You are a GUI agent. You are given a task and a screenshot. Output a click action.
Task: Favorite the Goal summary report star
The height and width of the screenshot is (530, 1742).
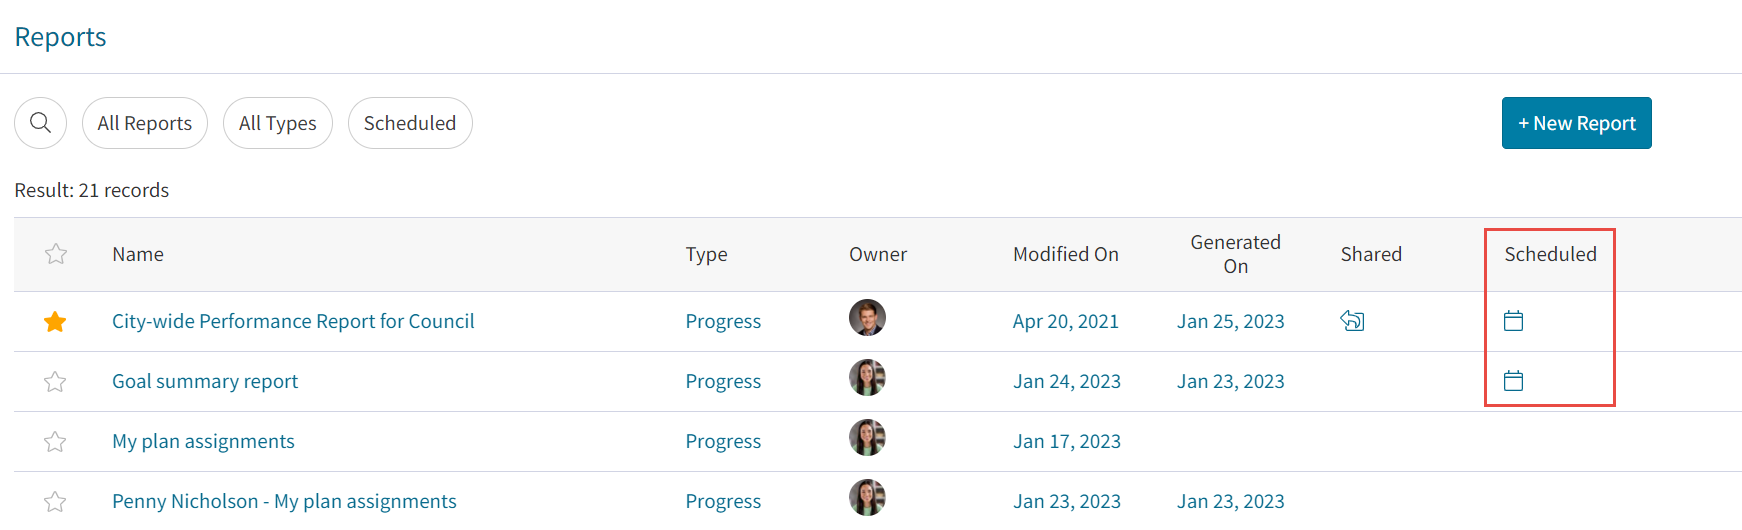55,381
